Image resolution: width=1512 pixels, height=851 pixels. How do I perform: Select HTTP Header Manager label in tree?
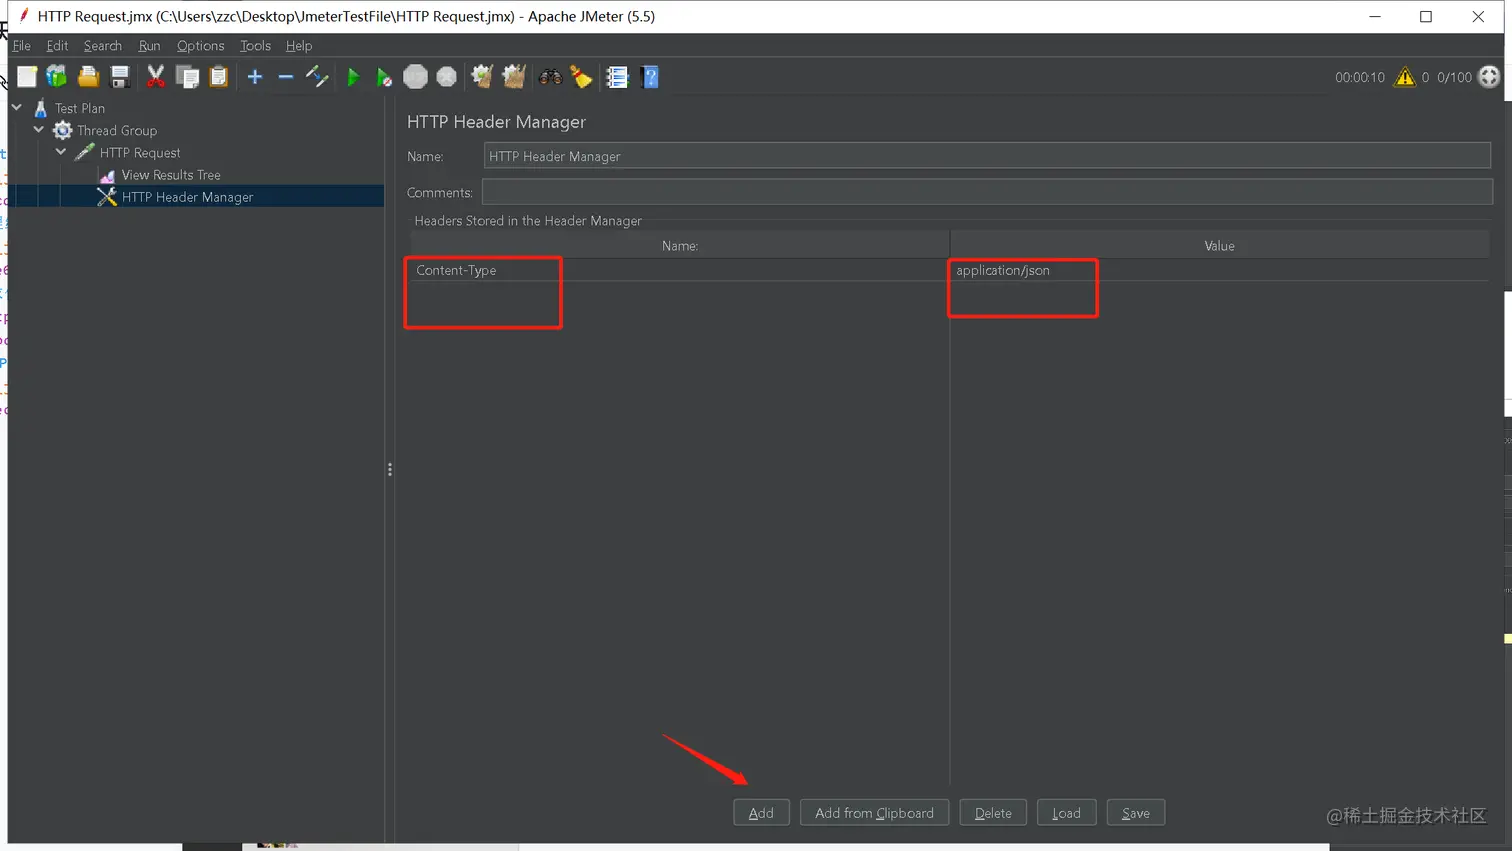point(188,197)
